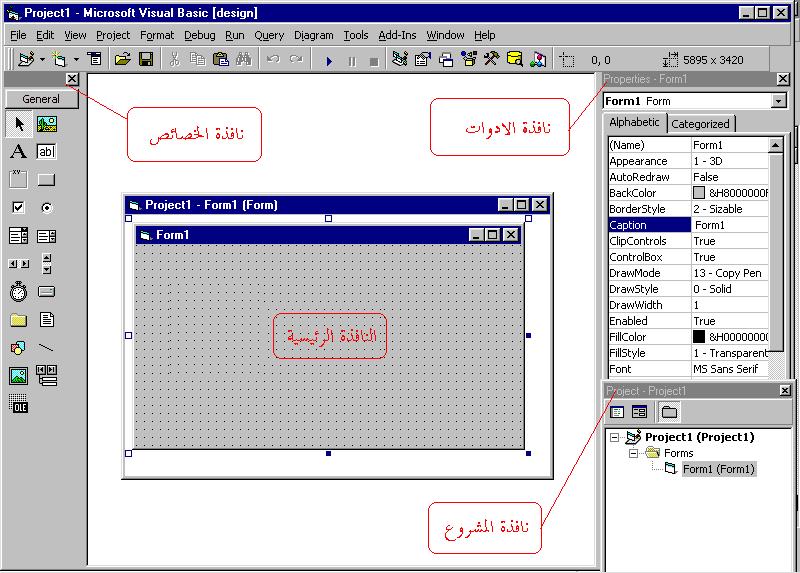
Task: Open the Data View Window toolbar icon
Action: pos(514,59)
